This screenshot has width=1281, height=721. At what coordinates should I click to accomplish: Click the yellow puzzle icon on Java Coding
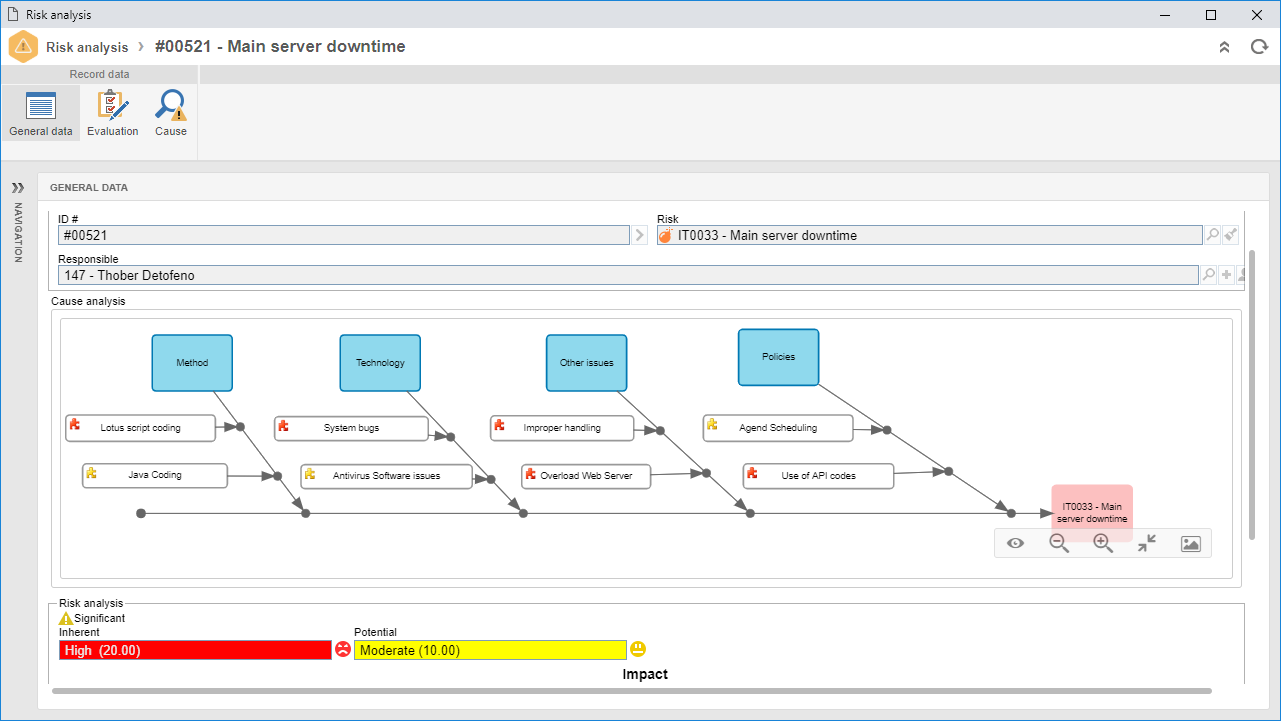click(91, 472)
